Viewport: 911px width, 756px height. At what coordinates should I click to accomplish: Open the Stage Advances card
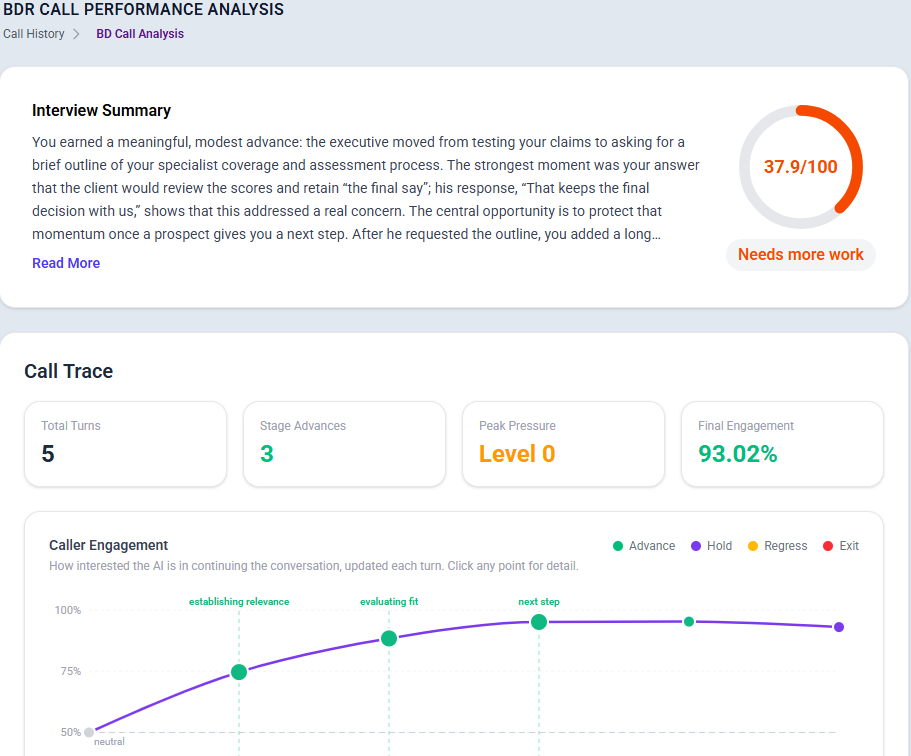(x=345, y=444)
